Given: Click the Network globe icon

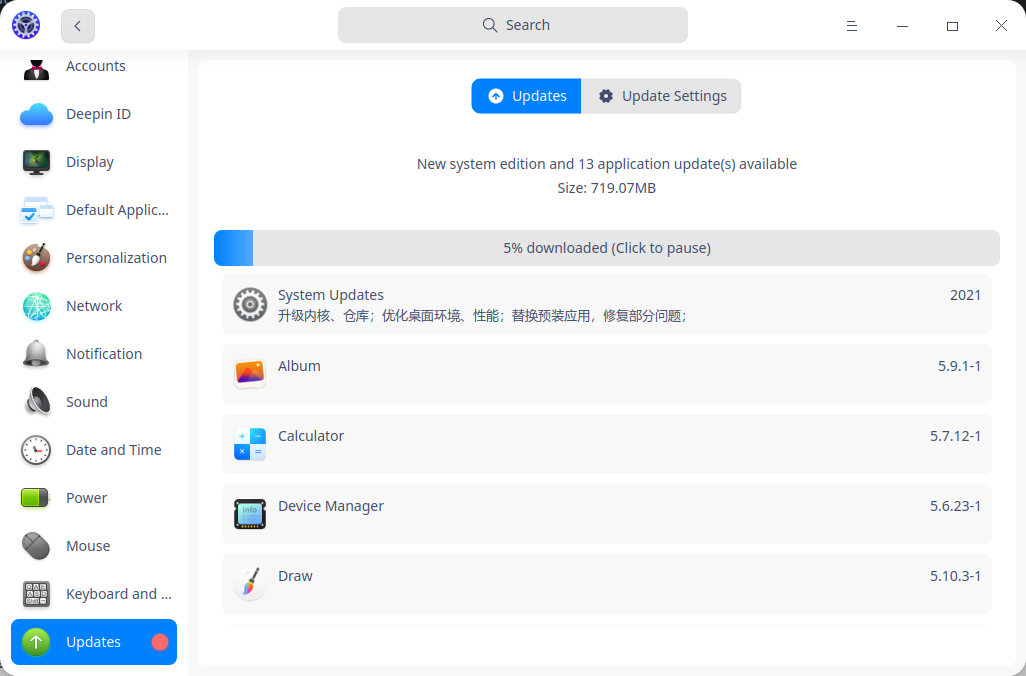Looking at the screenshot, I should tap(36, 306).
